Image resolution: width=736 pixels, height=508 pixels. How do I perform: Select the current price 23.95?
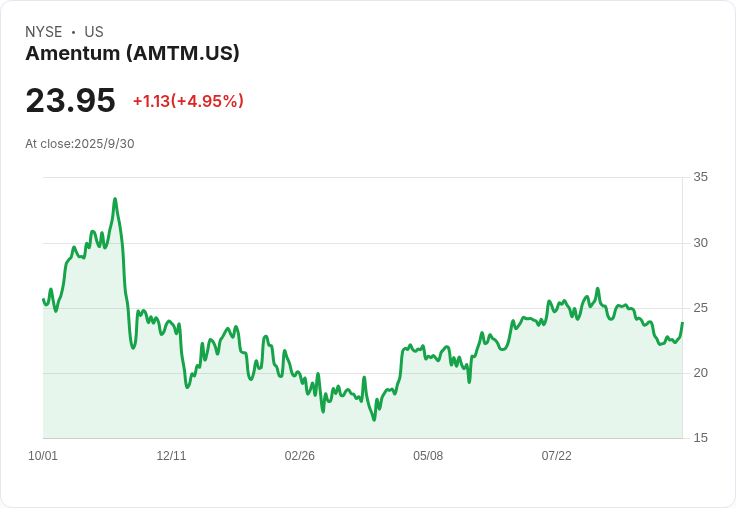(x=70, y=101)
